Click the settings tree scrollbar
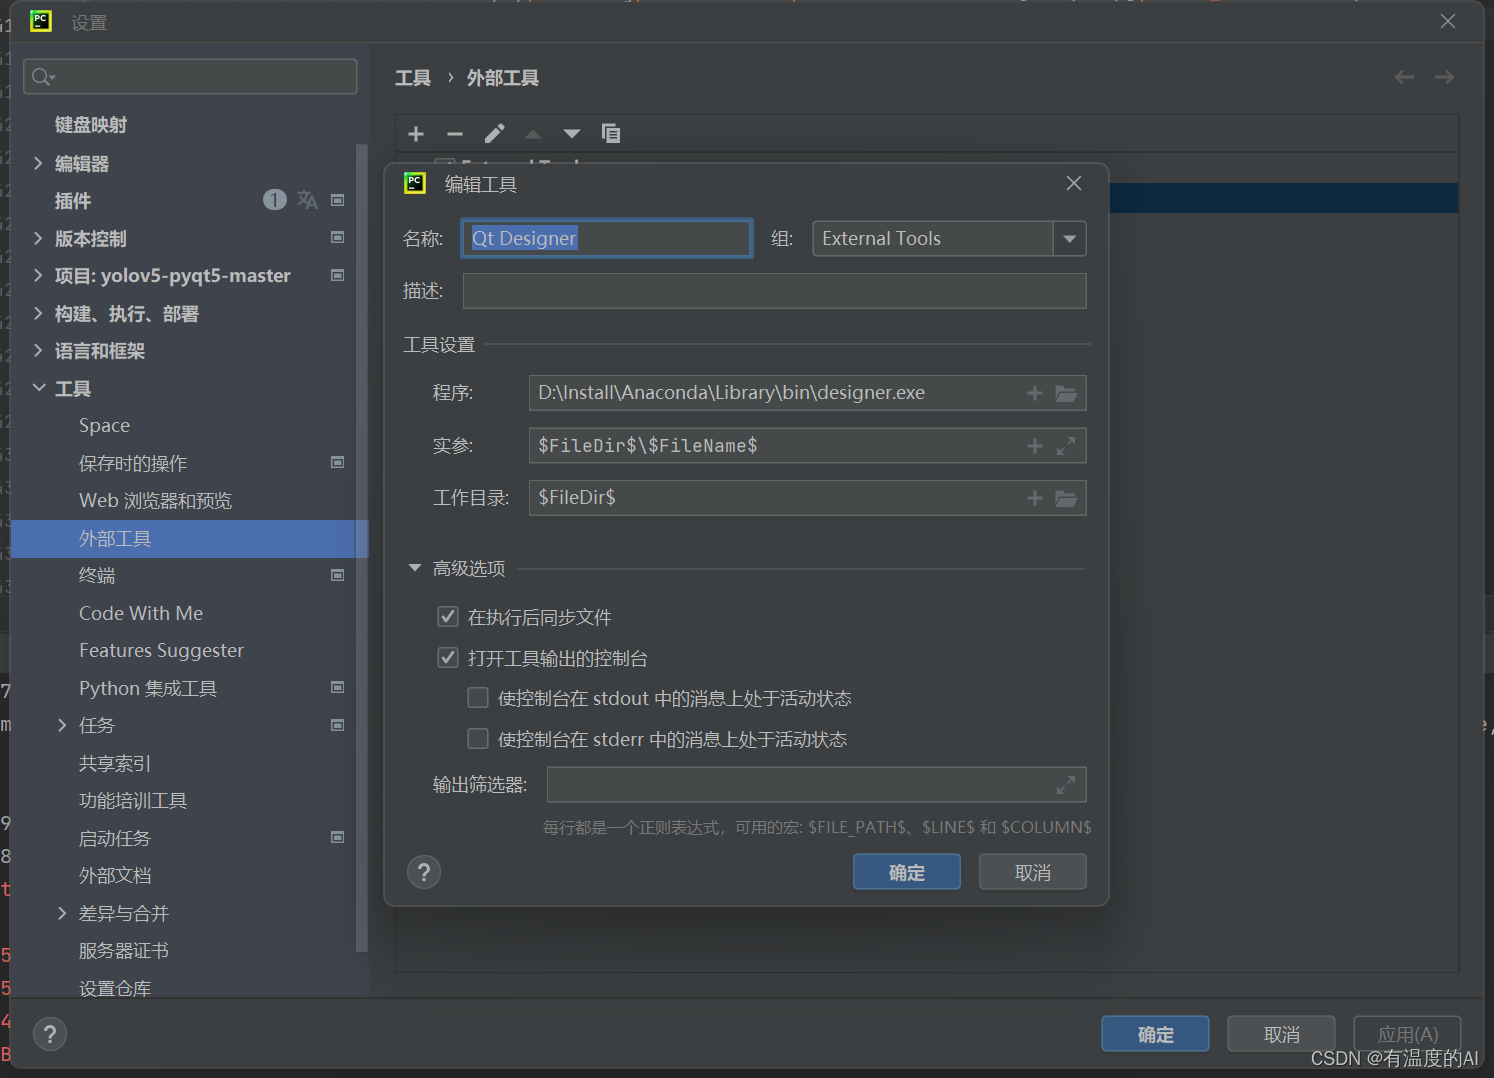The width and height of the screenshot is (1494, 1078). point(362,548)
